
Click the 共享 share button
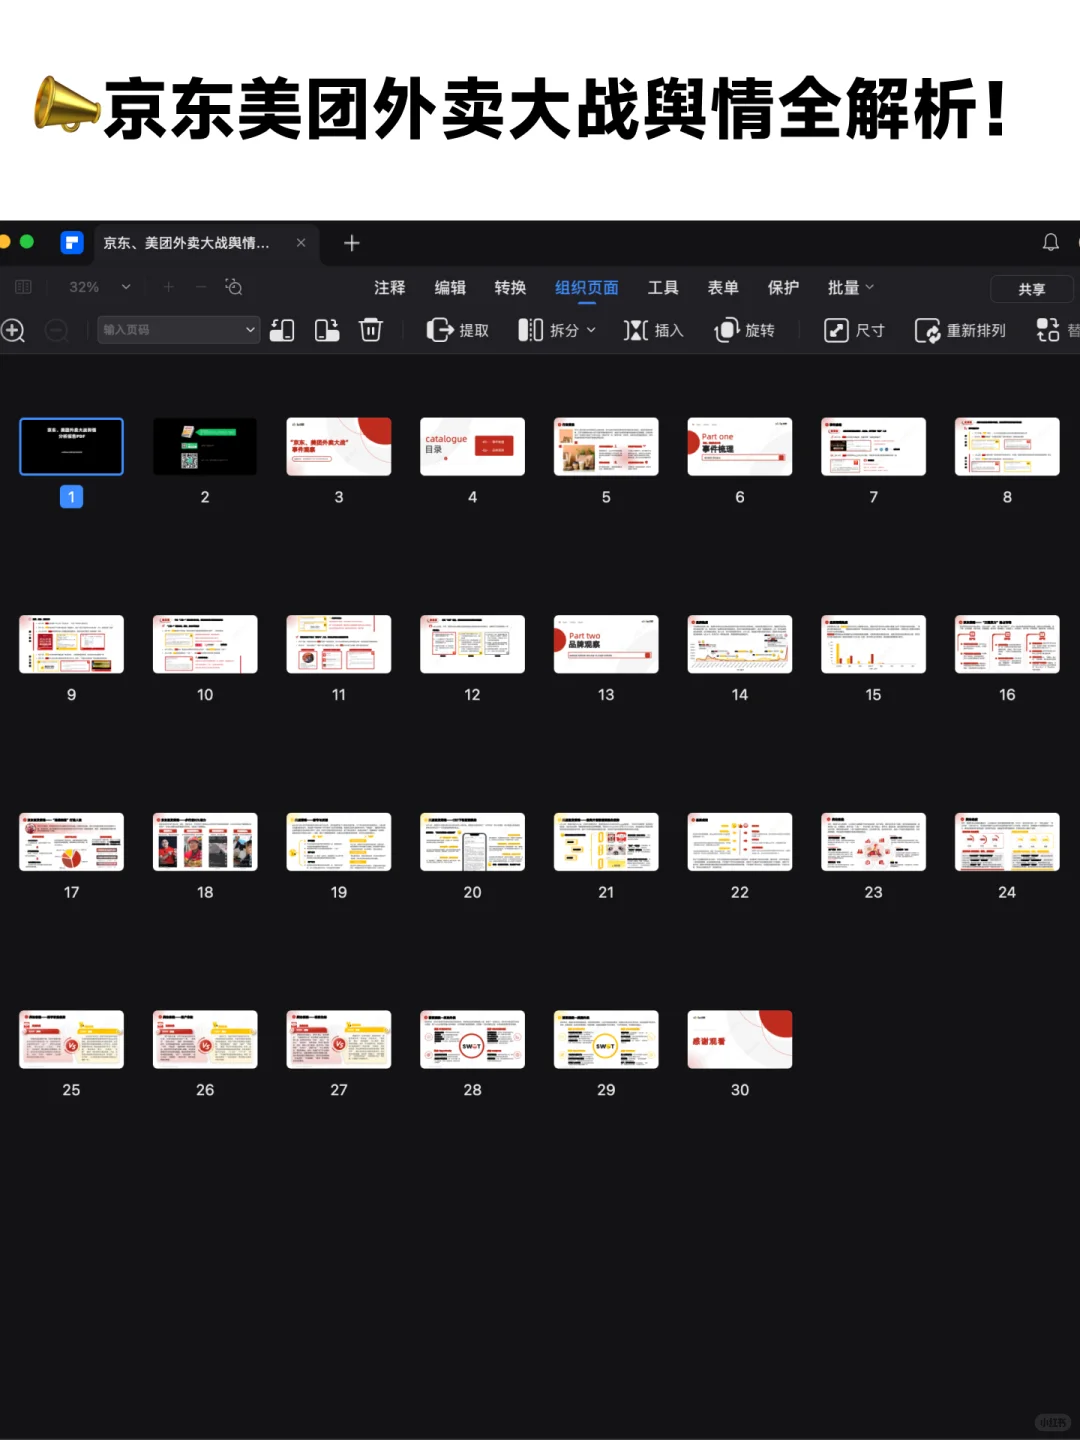point(1032,289)
